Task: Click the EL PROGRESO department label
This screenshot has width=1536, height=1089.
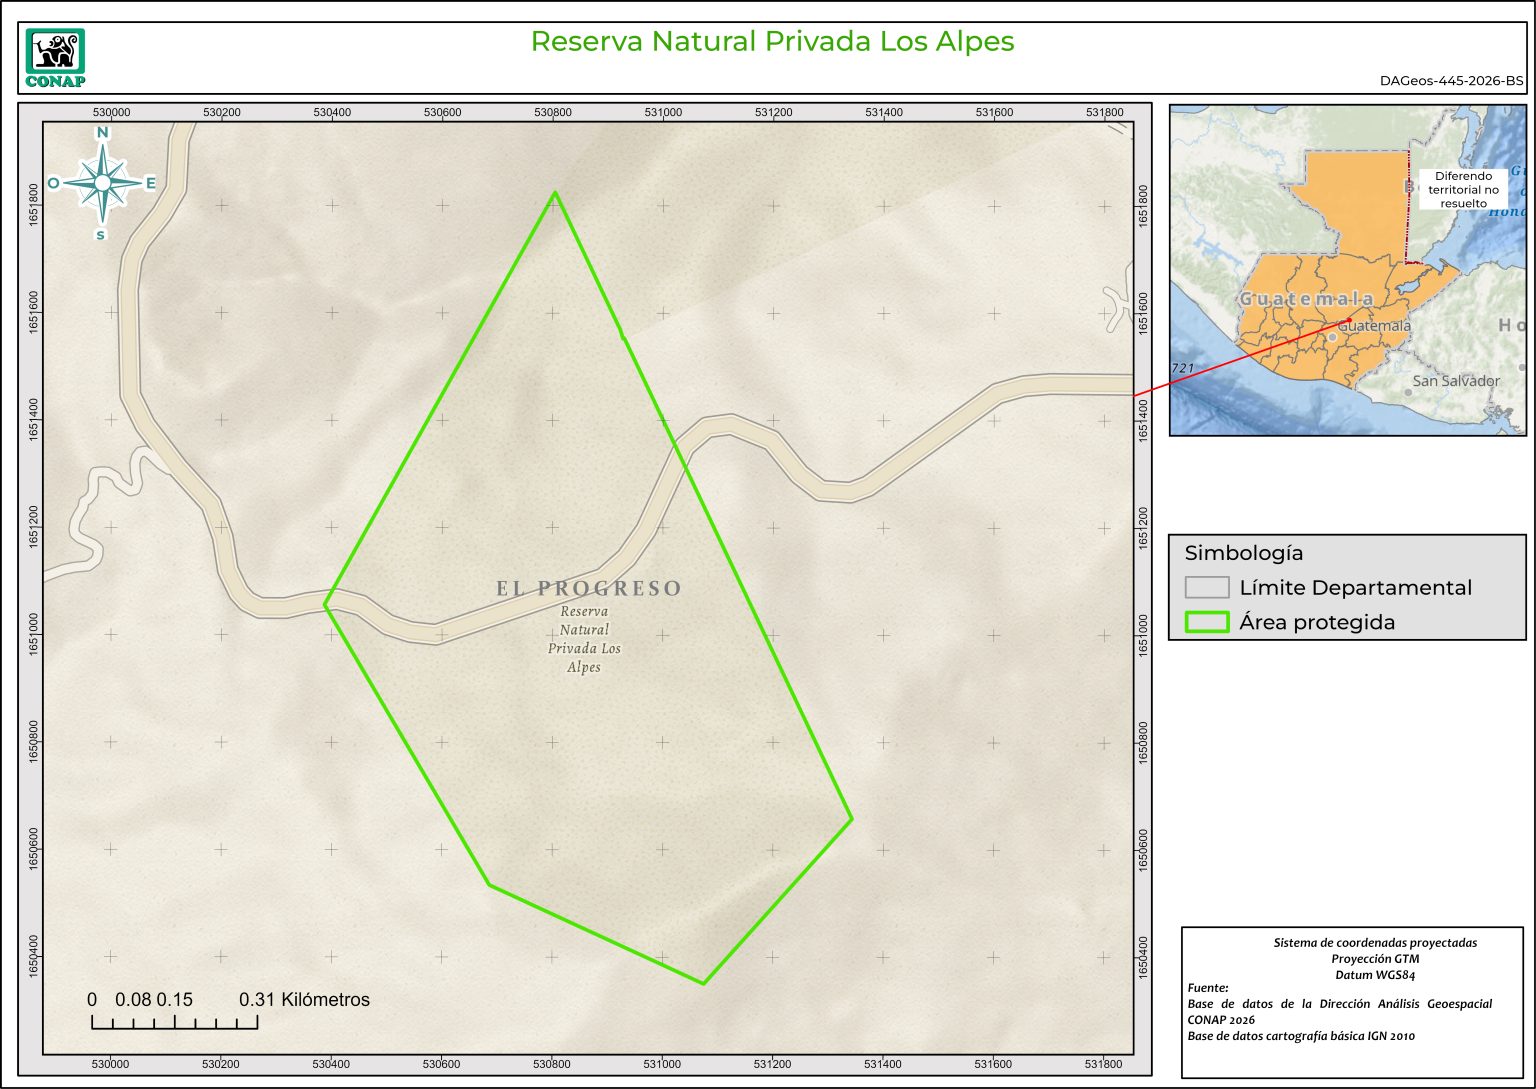Action: [588, 588]
